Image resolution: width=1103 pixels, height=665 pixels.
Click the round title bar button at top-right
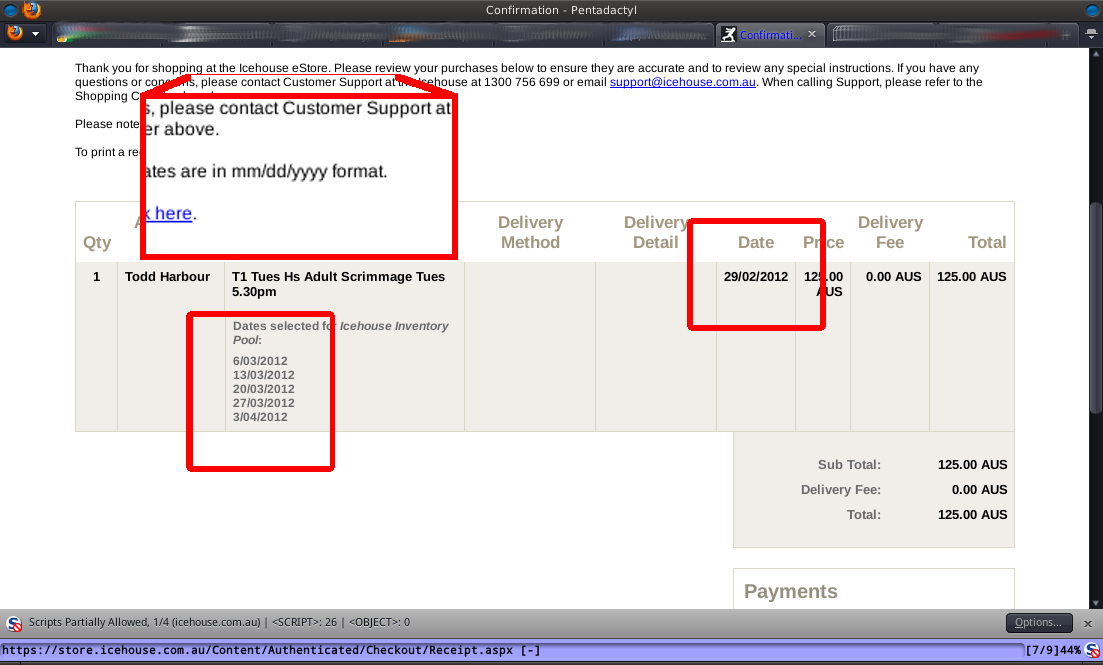[x=1092, y=10]
